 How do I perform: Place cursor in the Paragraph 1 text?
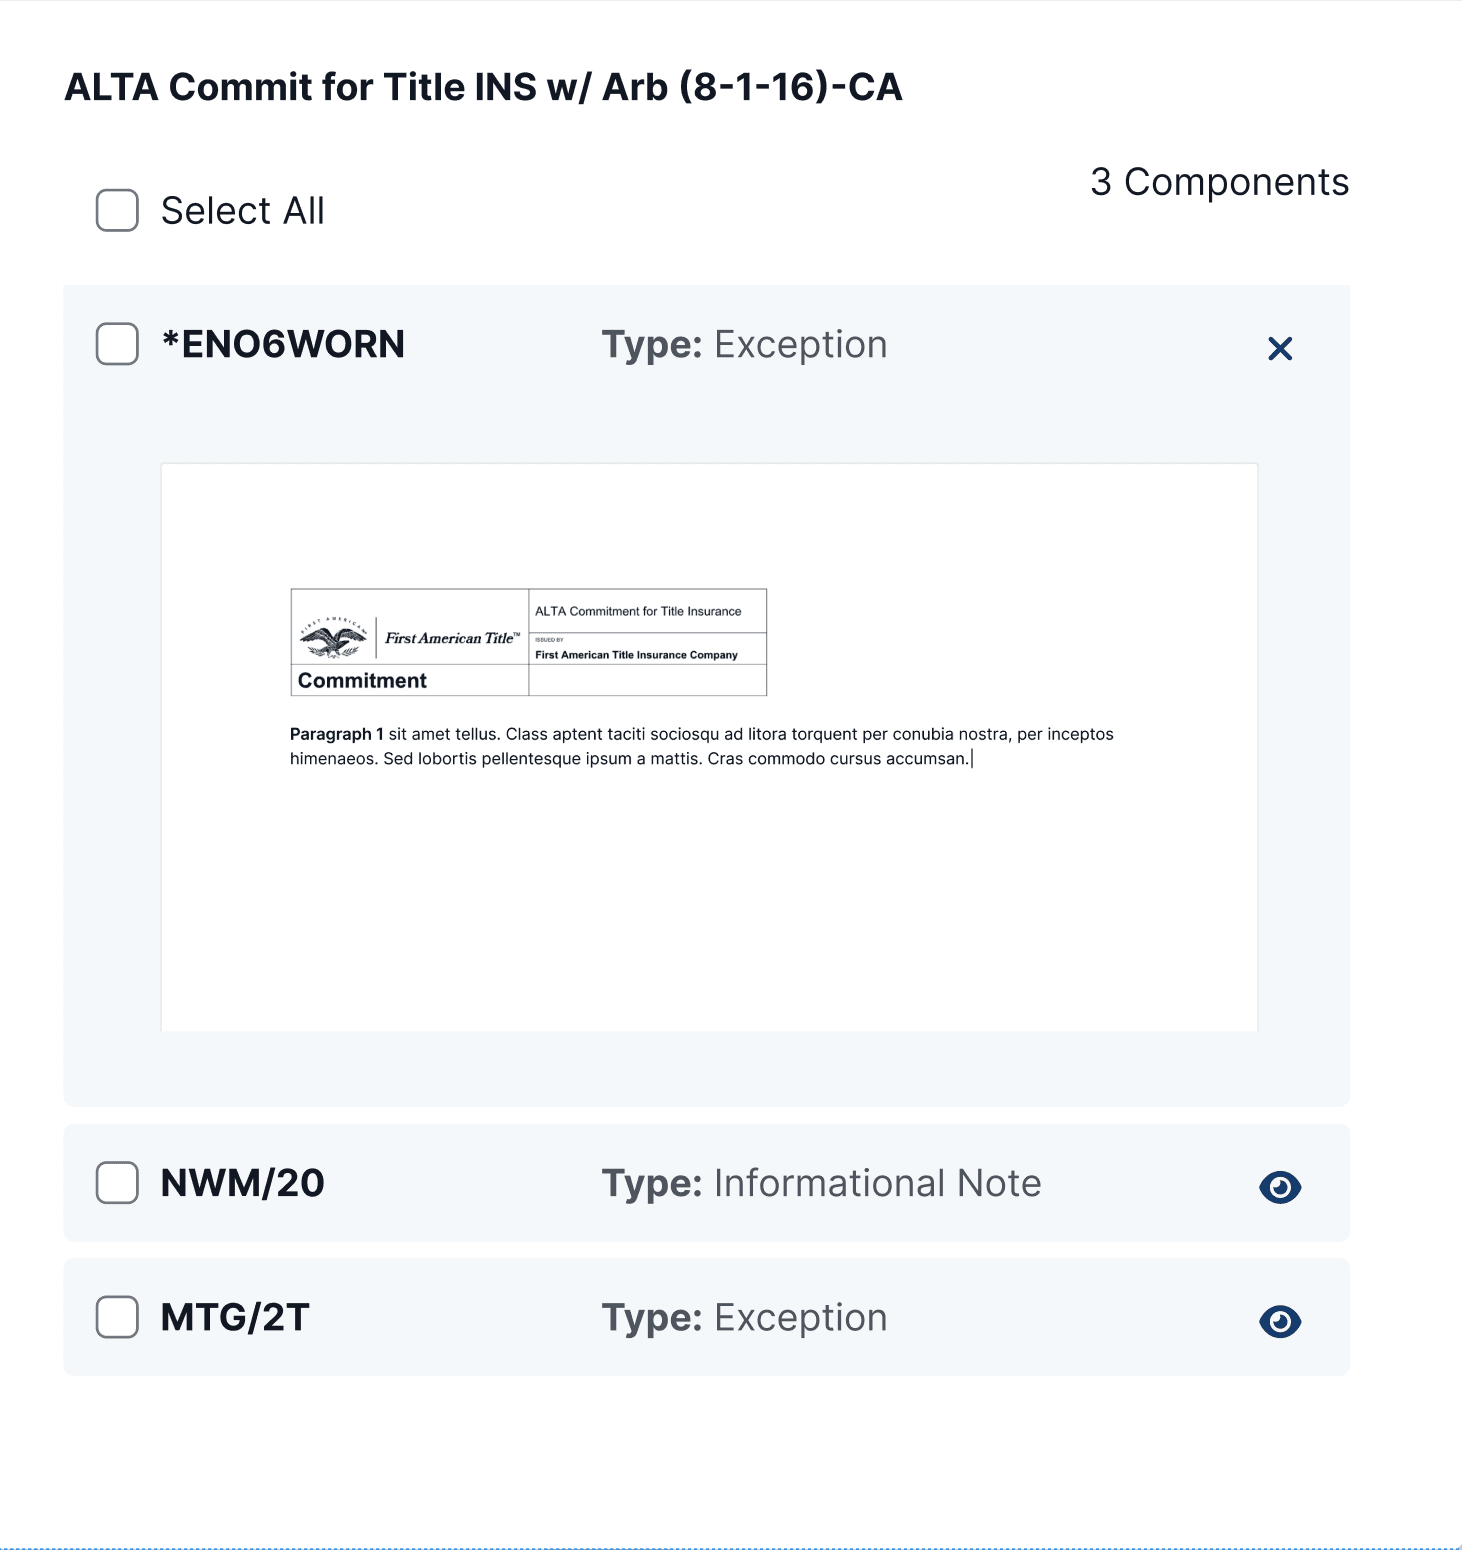click(x=700, y=746)
